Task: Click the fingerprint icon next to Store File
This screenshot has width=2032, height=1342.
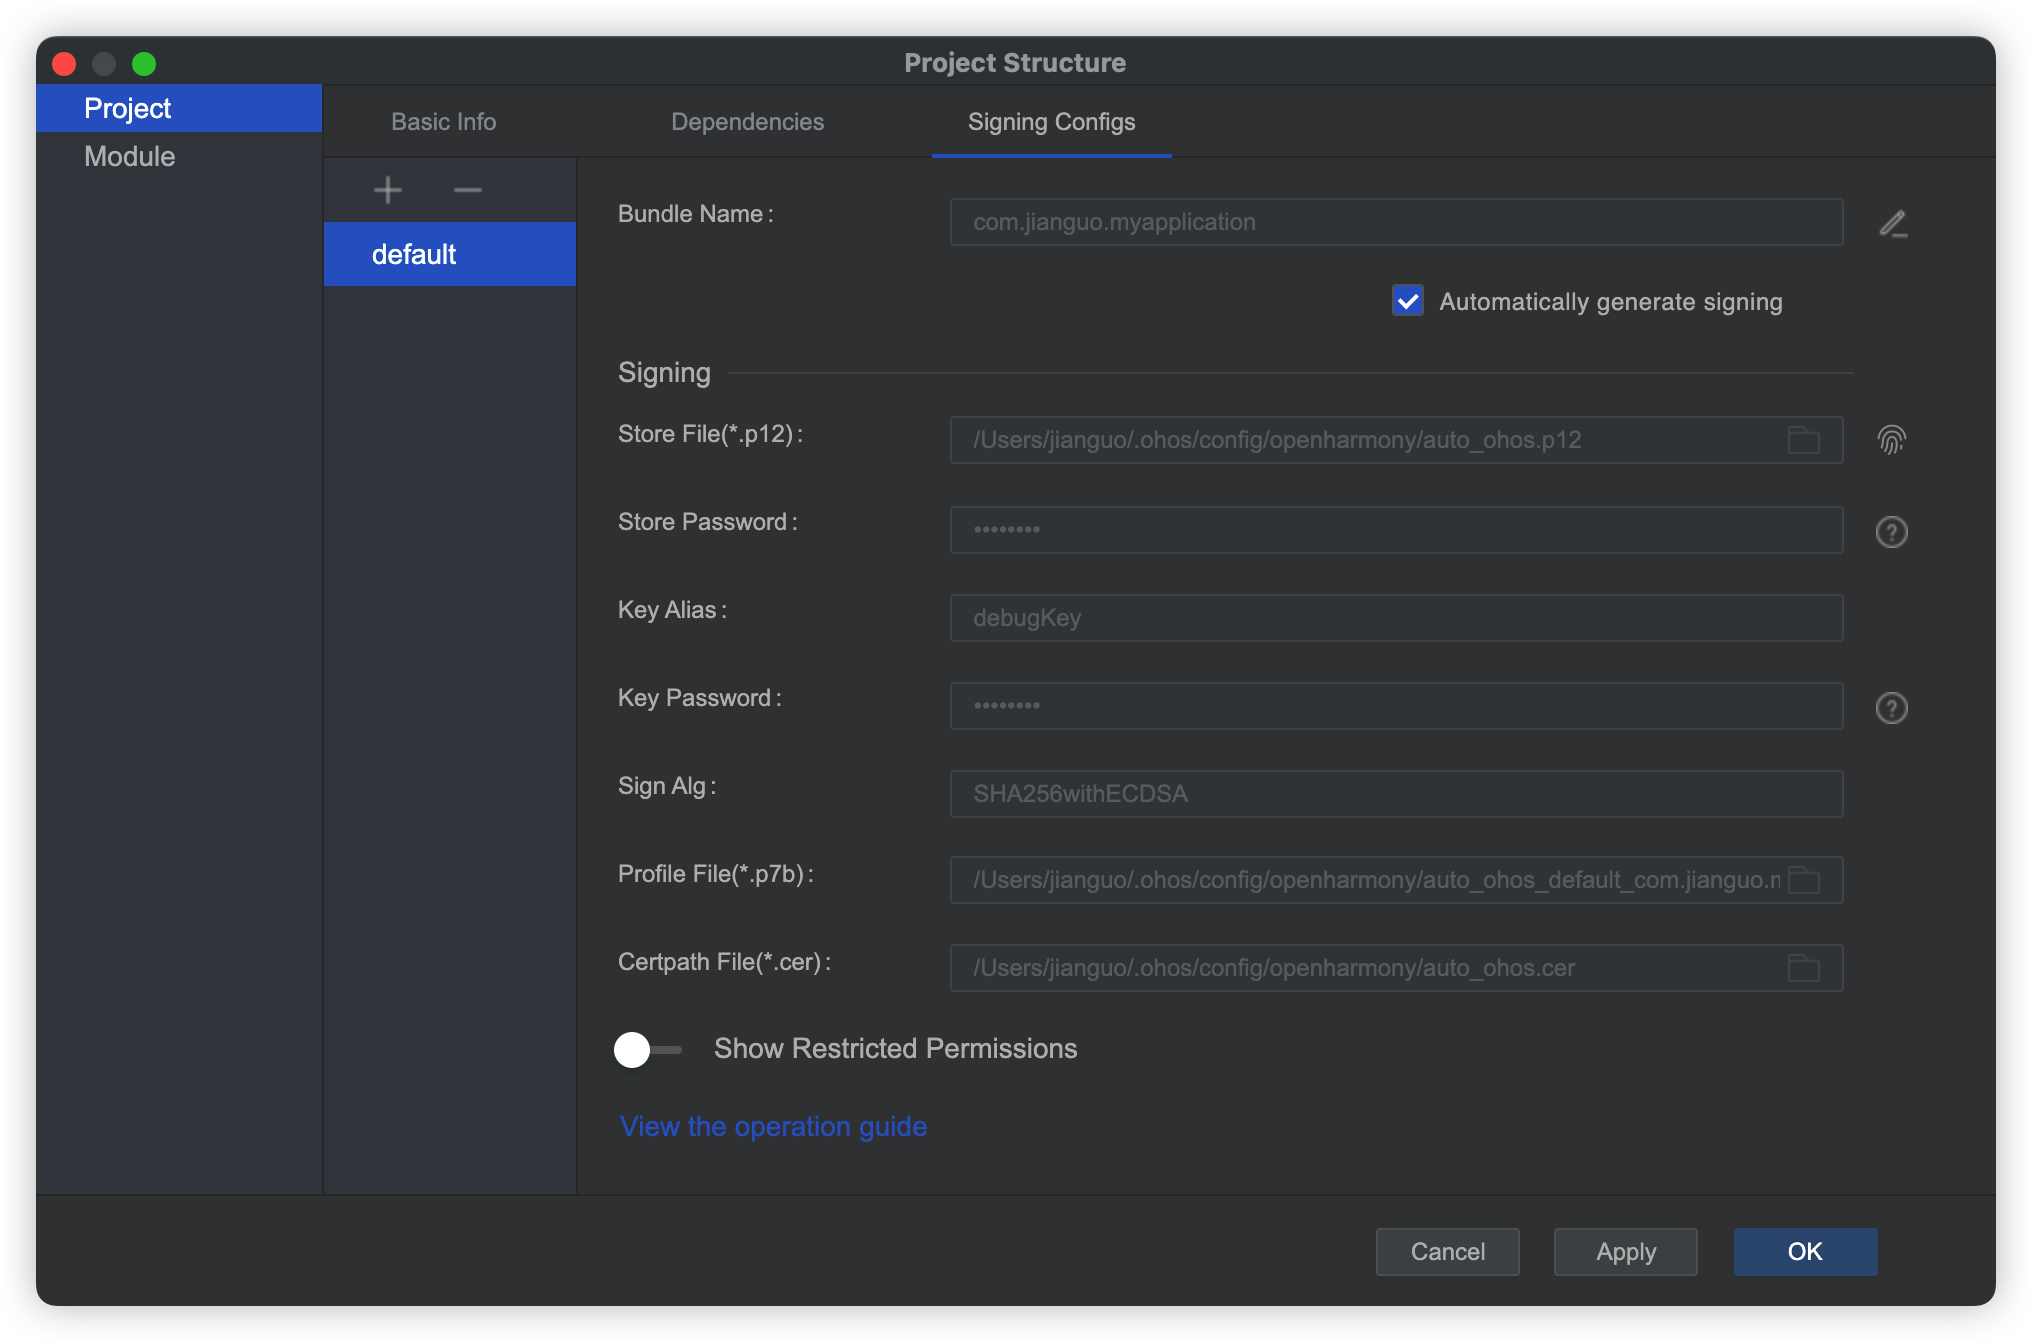Action: click(1891, 440)
